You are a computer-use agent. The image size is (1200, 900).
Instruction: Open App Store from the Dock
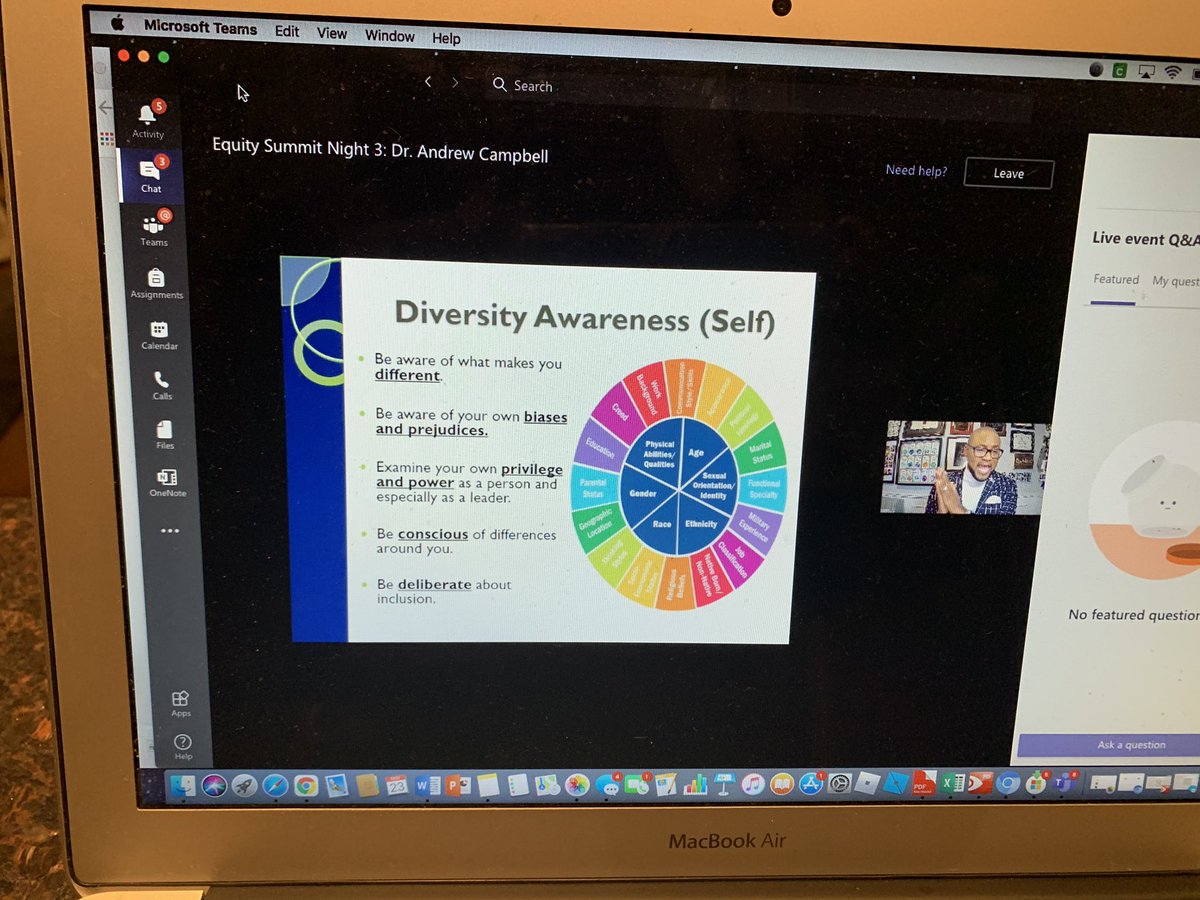coord(811,783)
